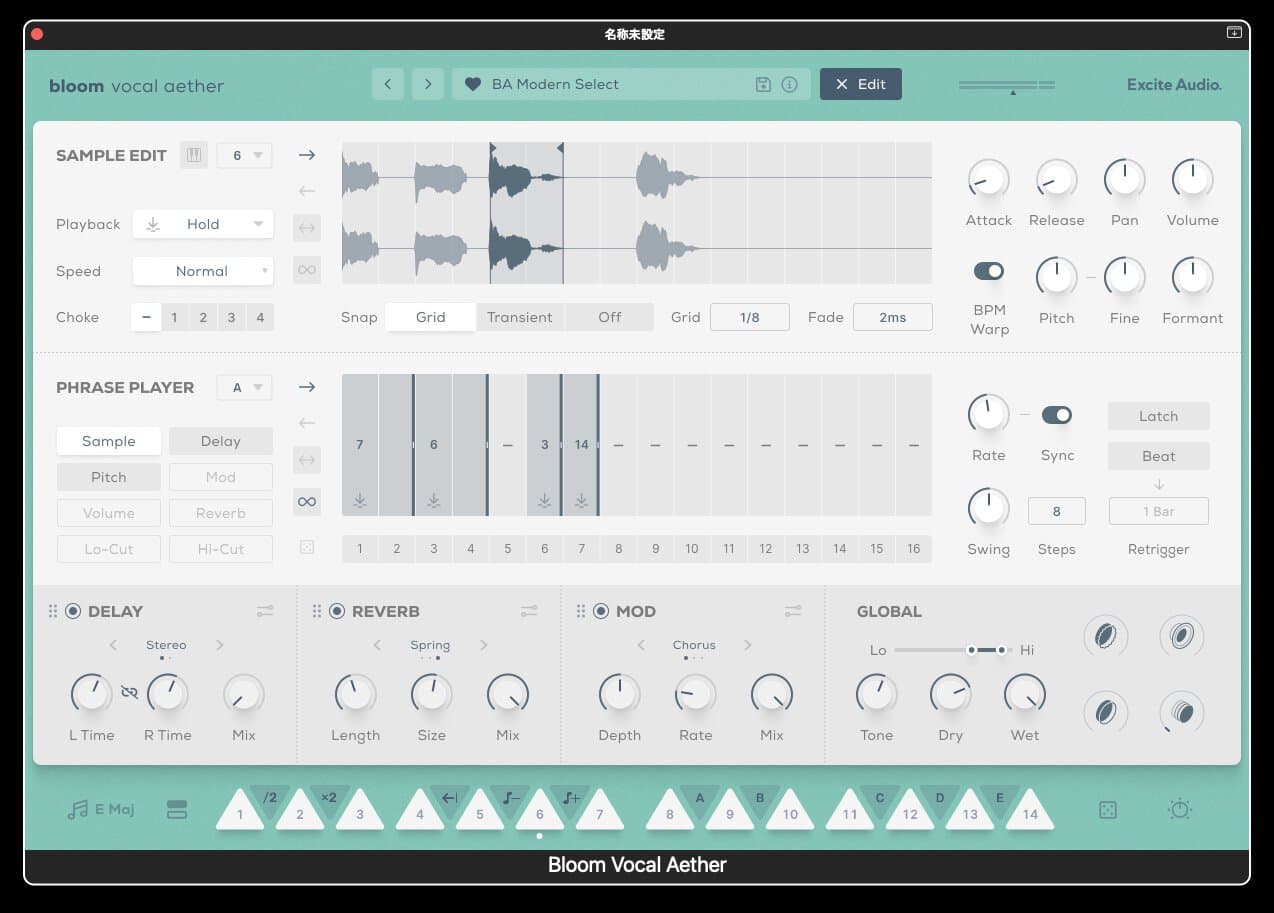Click next mod type chevron after Chorus
The image size is (1274, 913).
tap(747, 645)
